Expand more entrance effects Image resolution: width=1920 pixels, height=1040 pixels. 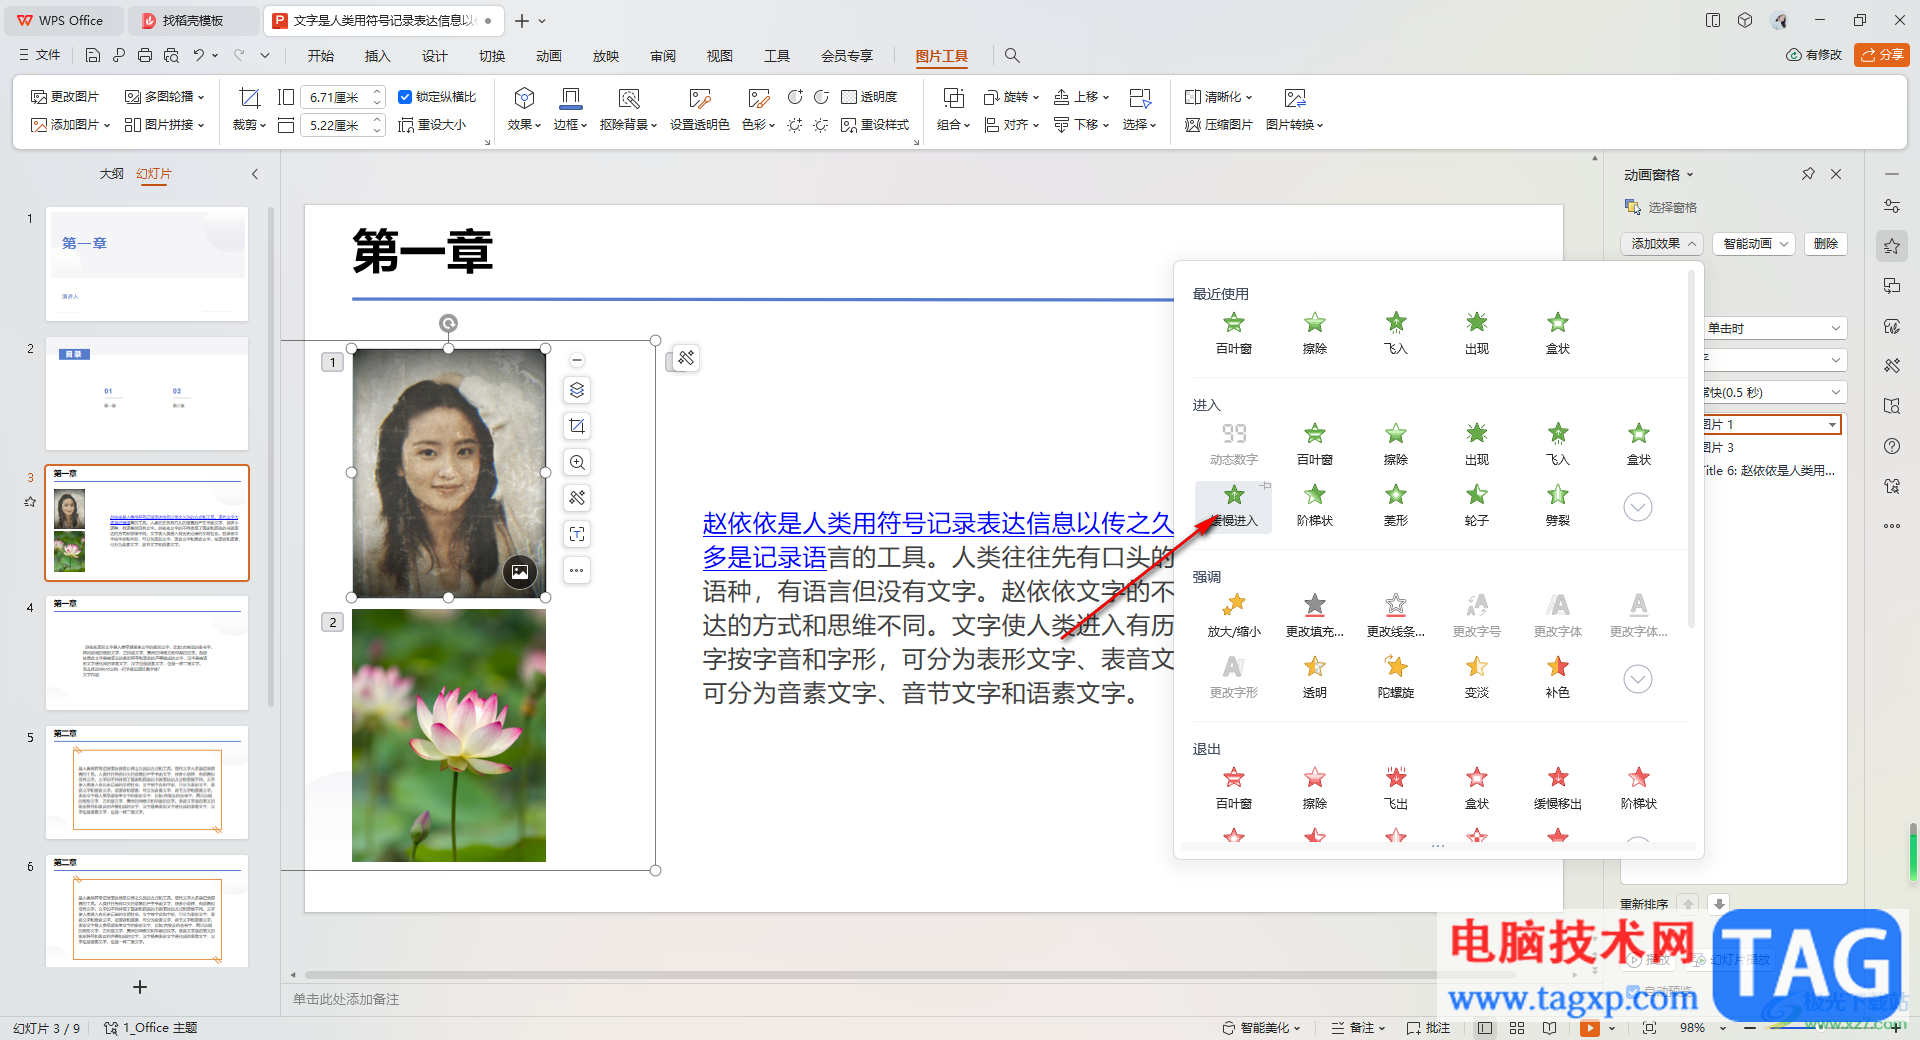(1637, 507)
